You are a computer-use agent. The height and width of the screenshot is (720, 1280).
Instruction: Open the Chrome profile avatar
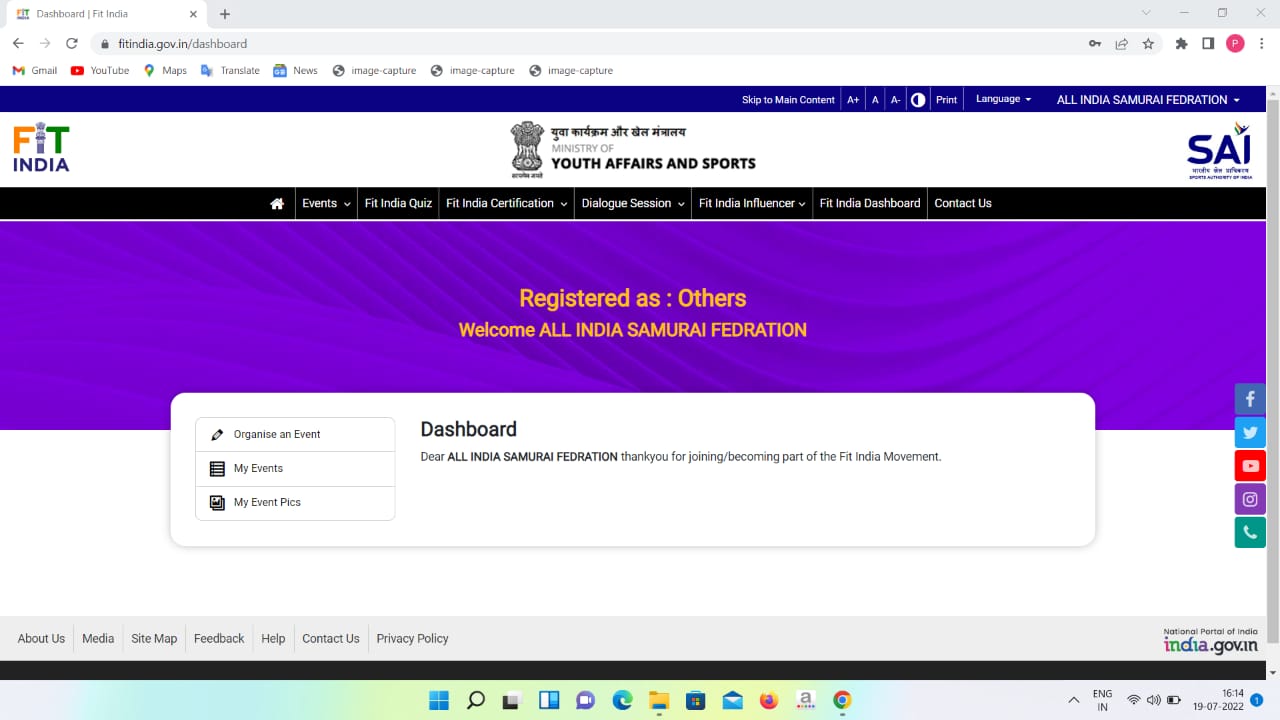click(1235, 43)
